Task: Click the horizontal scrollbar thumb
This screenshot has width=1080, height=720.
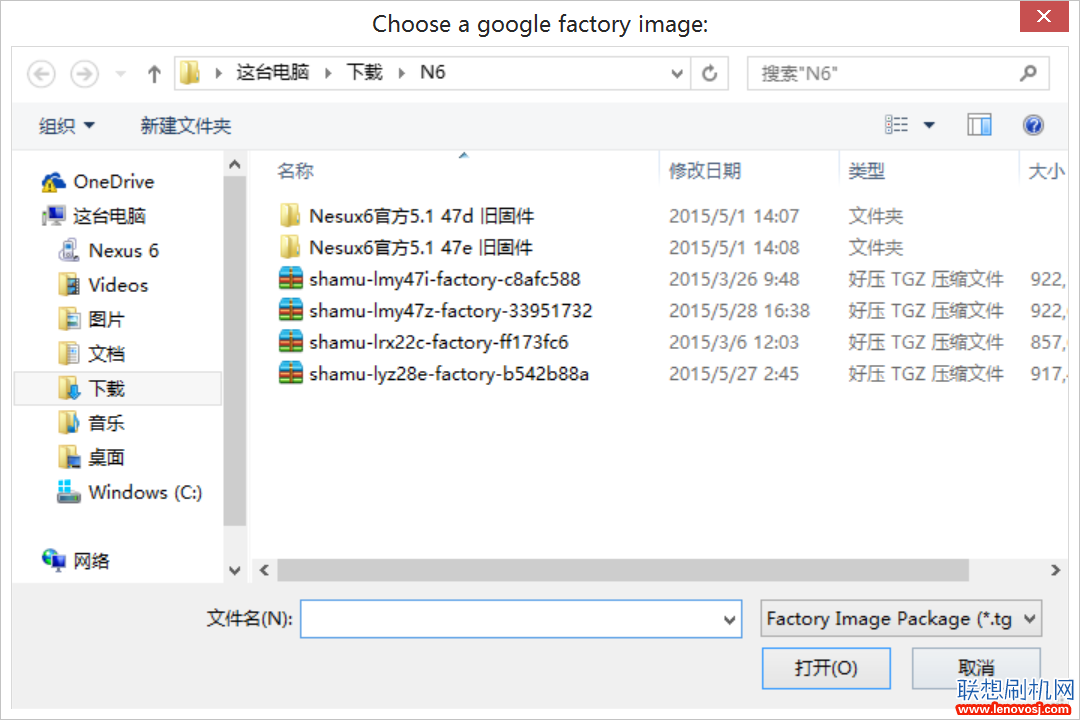Action: tap(623, 570)
